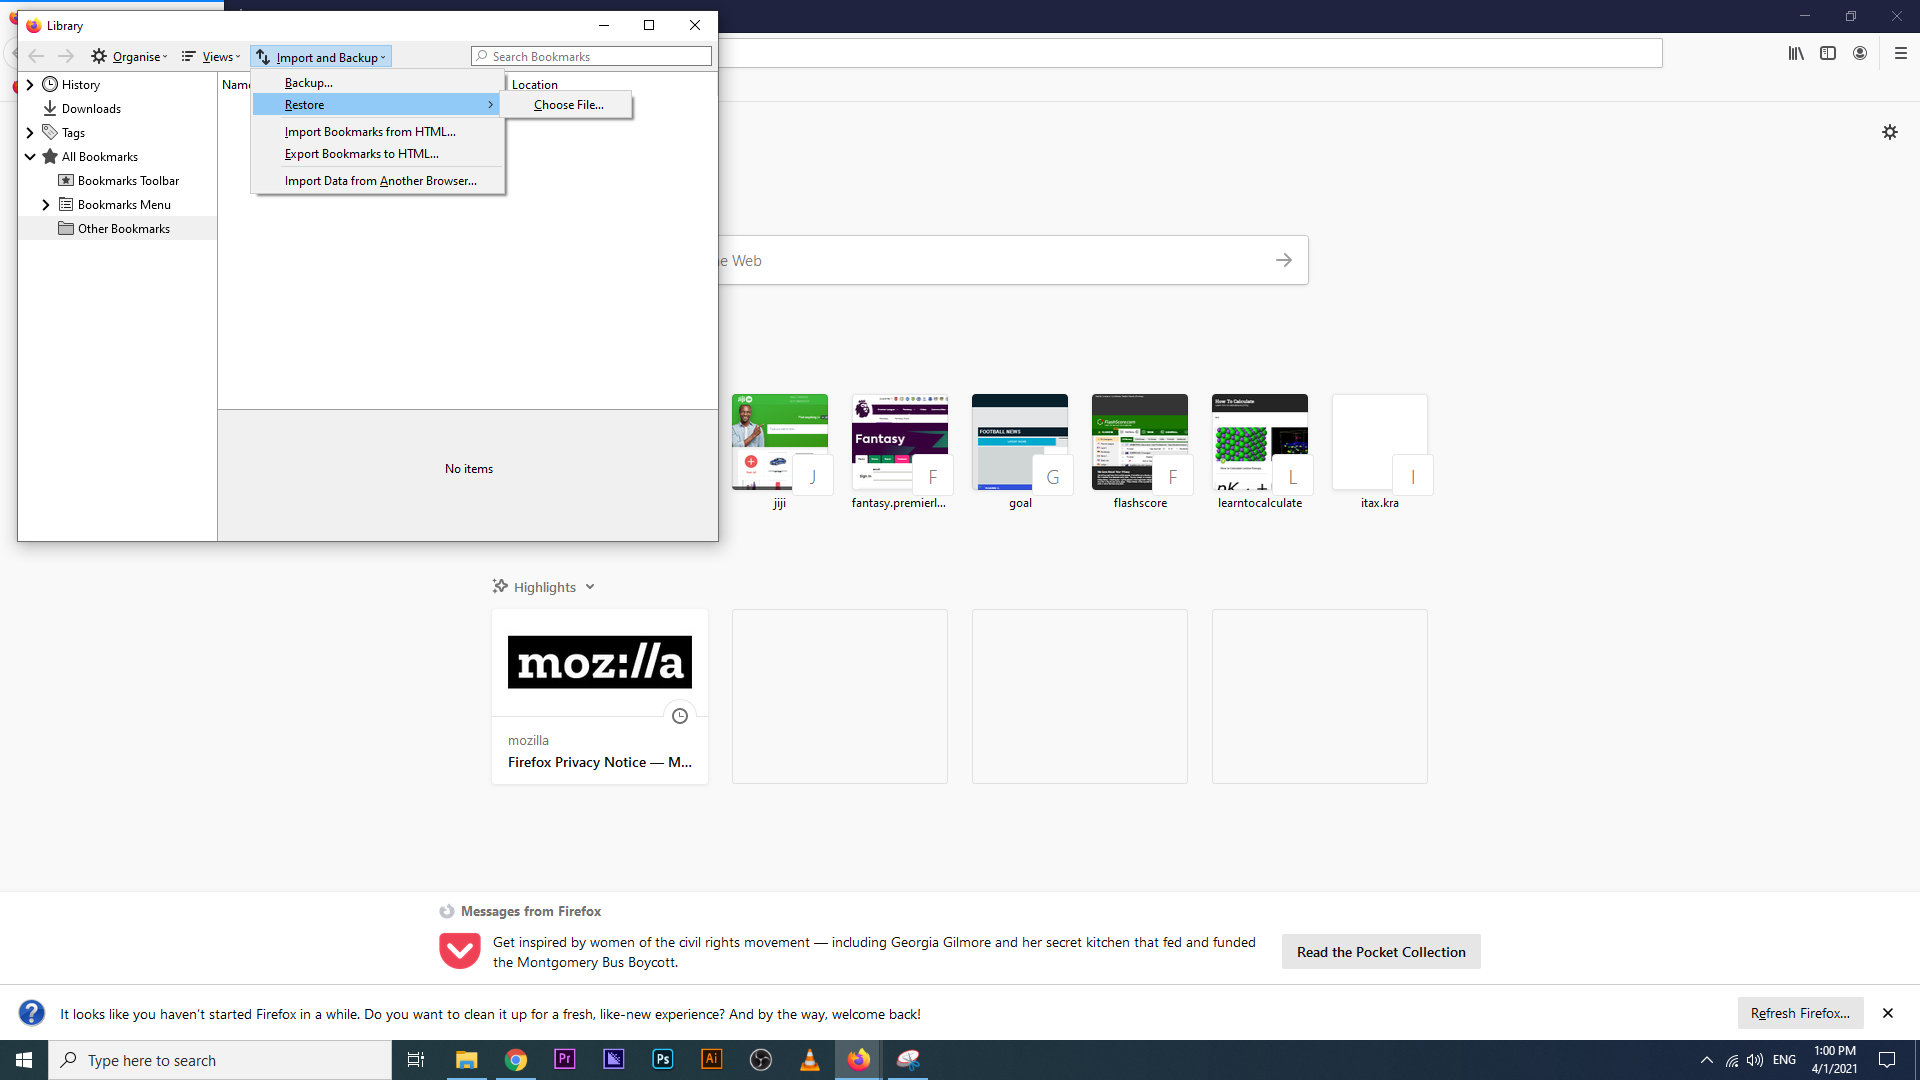Click the web search arrow button
Viewport: 1920px width, 1080px height.
[x=1284, y=260]
